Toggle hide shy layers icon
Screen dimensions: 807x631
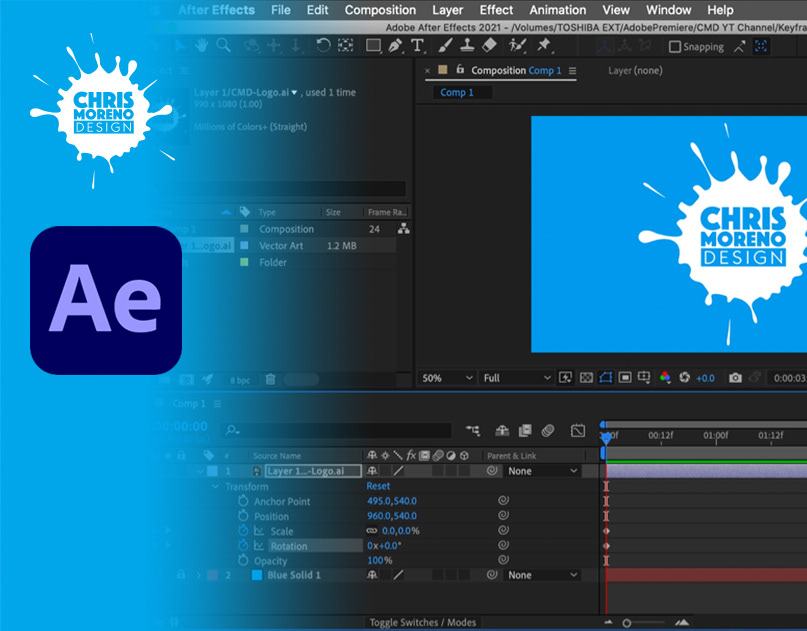tap(502, 431)
